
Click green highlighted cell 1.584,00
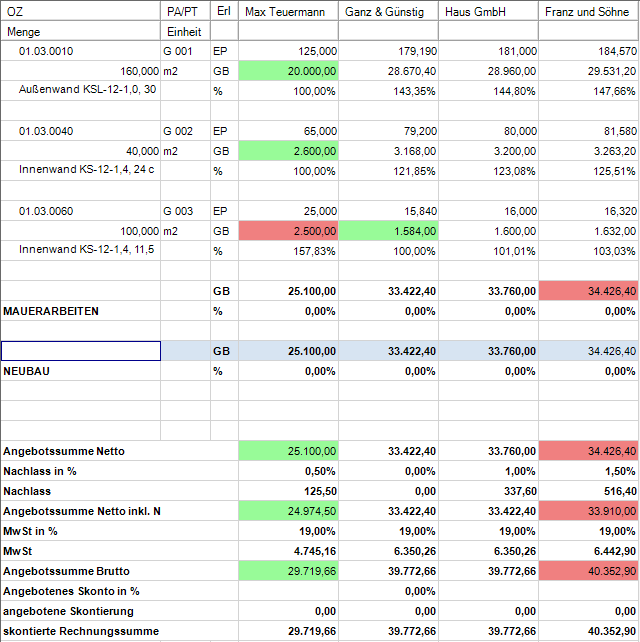click(x=388, y=231)
